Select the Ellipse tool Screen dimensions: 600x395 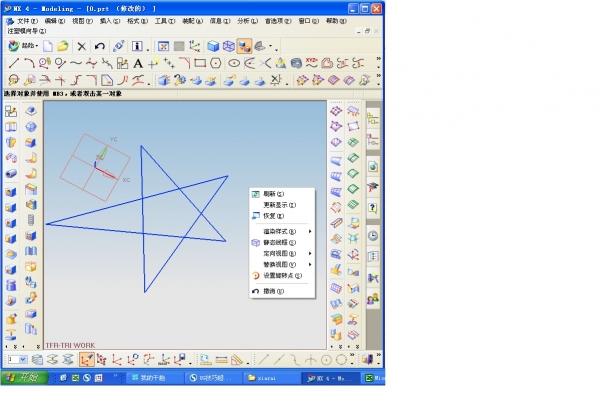(x=234, y=63)
